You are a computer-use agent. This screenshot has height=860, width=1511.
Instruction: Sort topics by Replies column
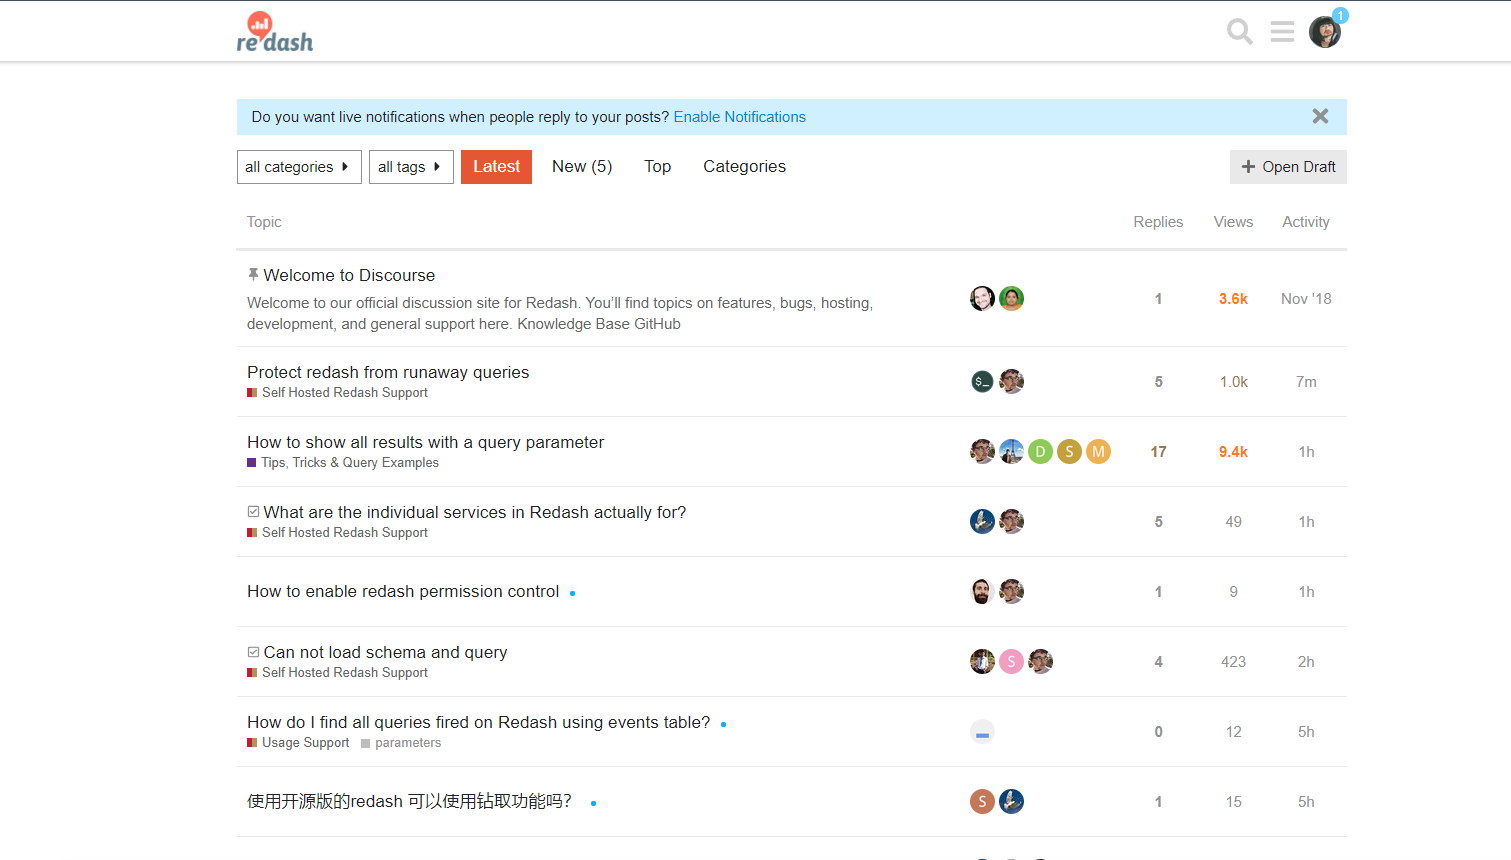[x=1158, y=222]
